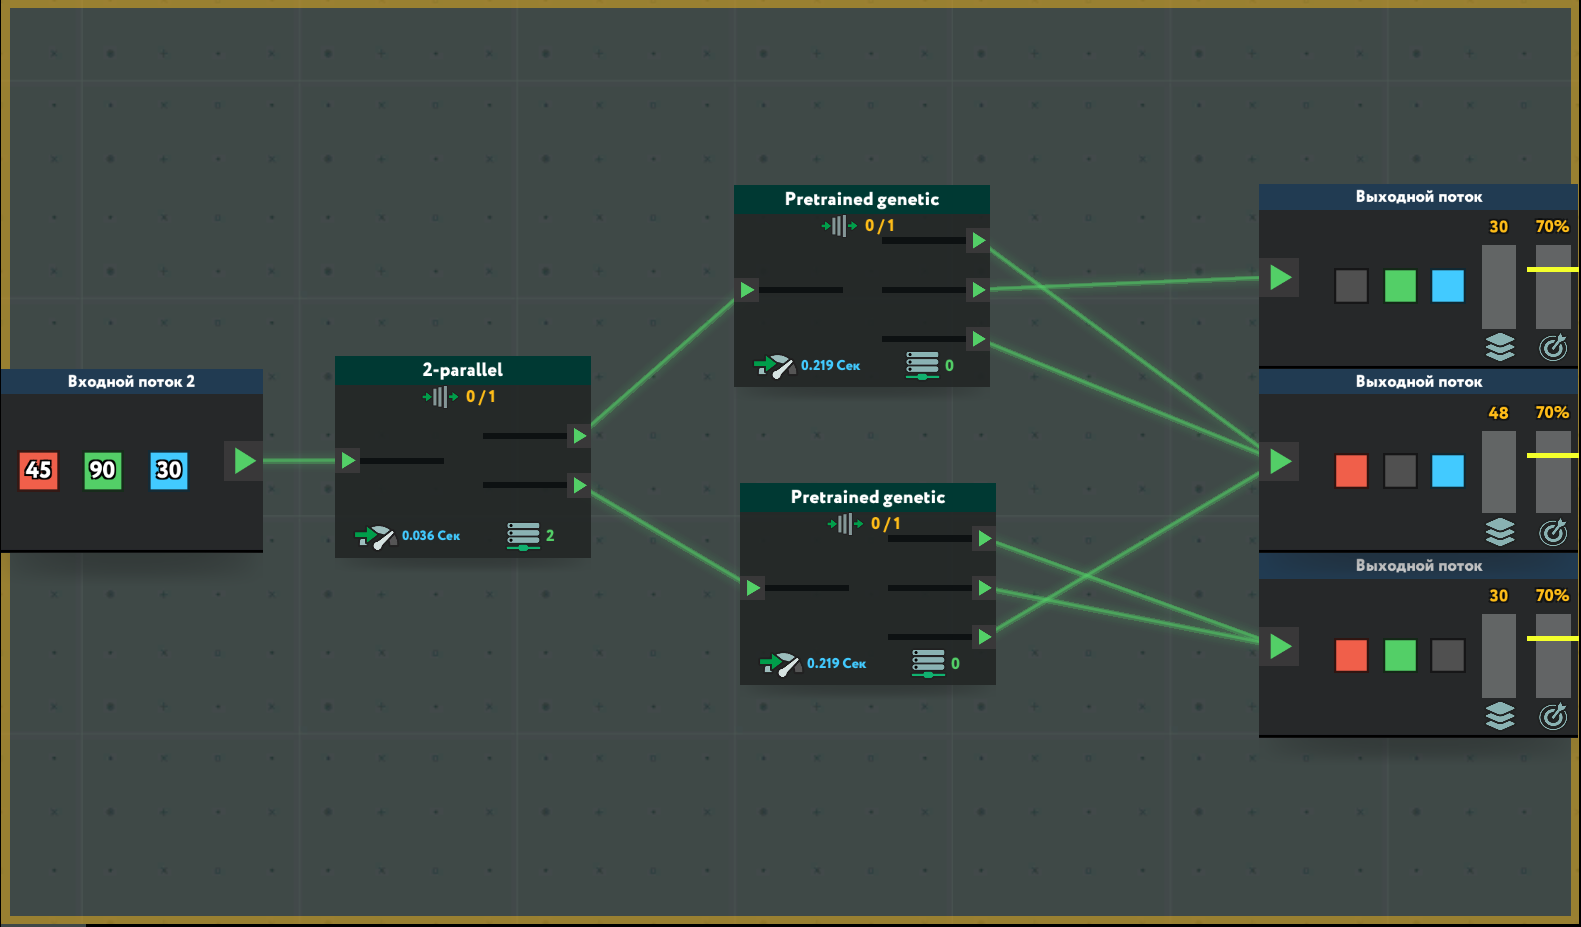Select the 2-parallel node title bar
This screenshot has width=1581, height=927.
coord(463,370)
